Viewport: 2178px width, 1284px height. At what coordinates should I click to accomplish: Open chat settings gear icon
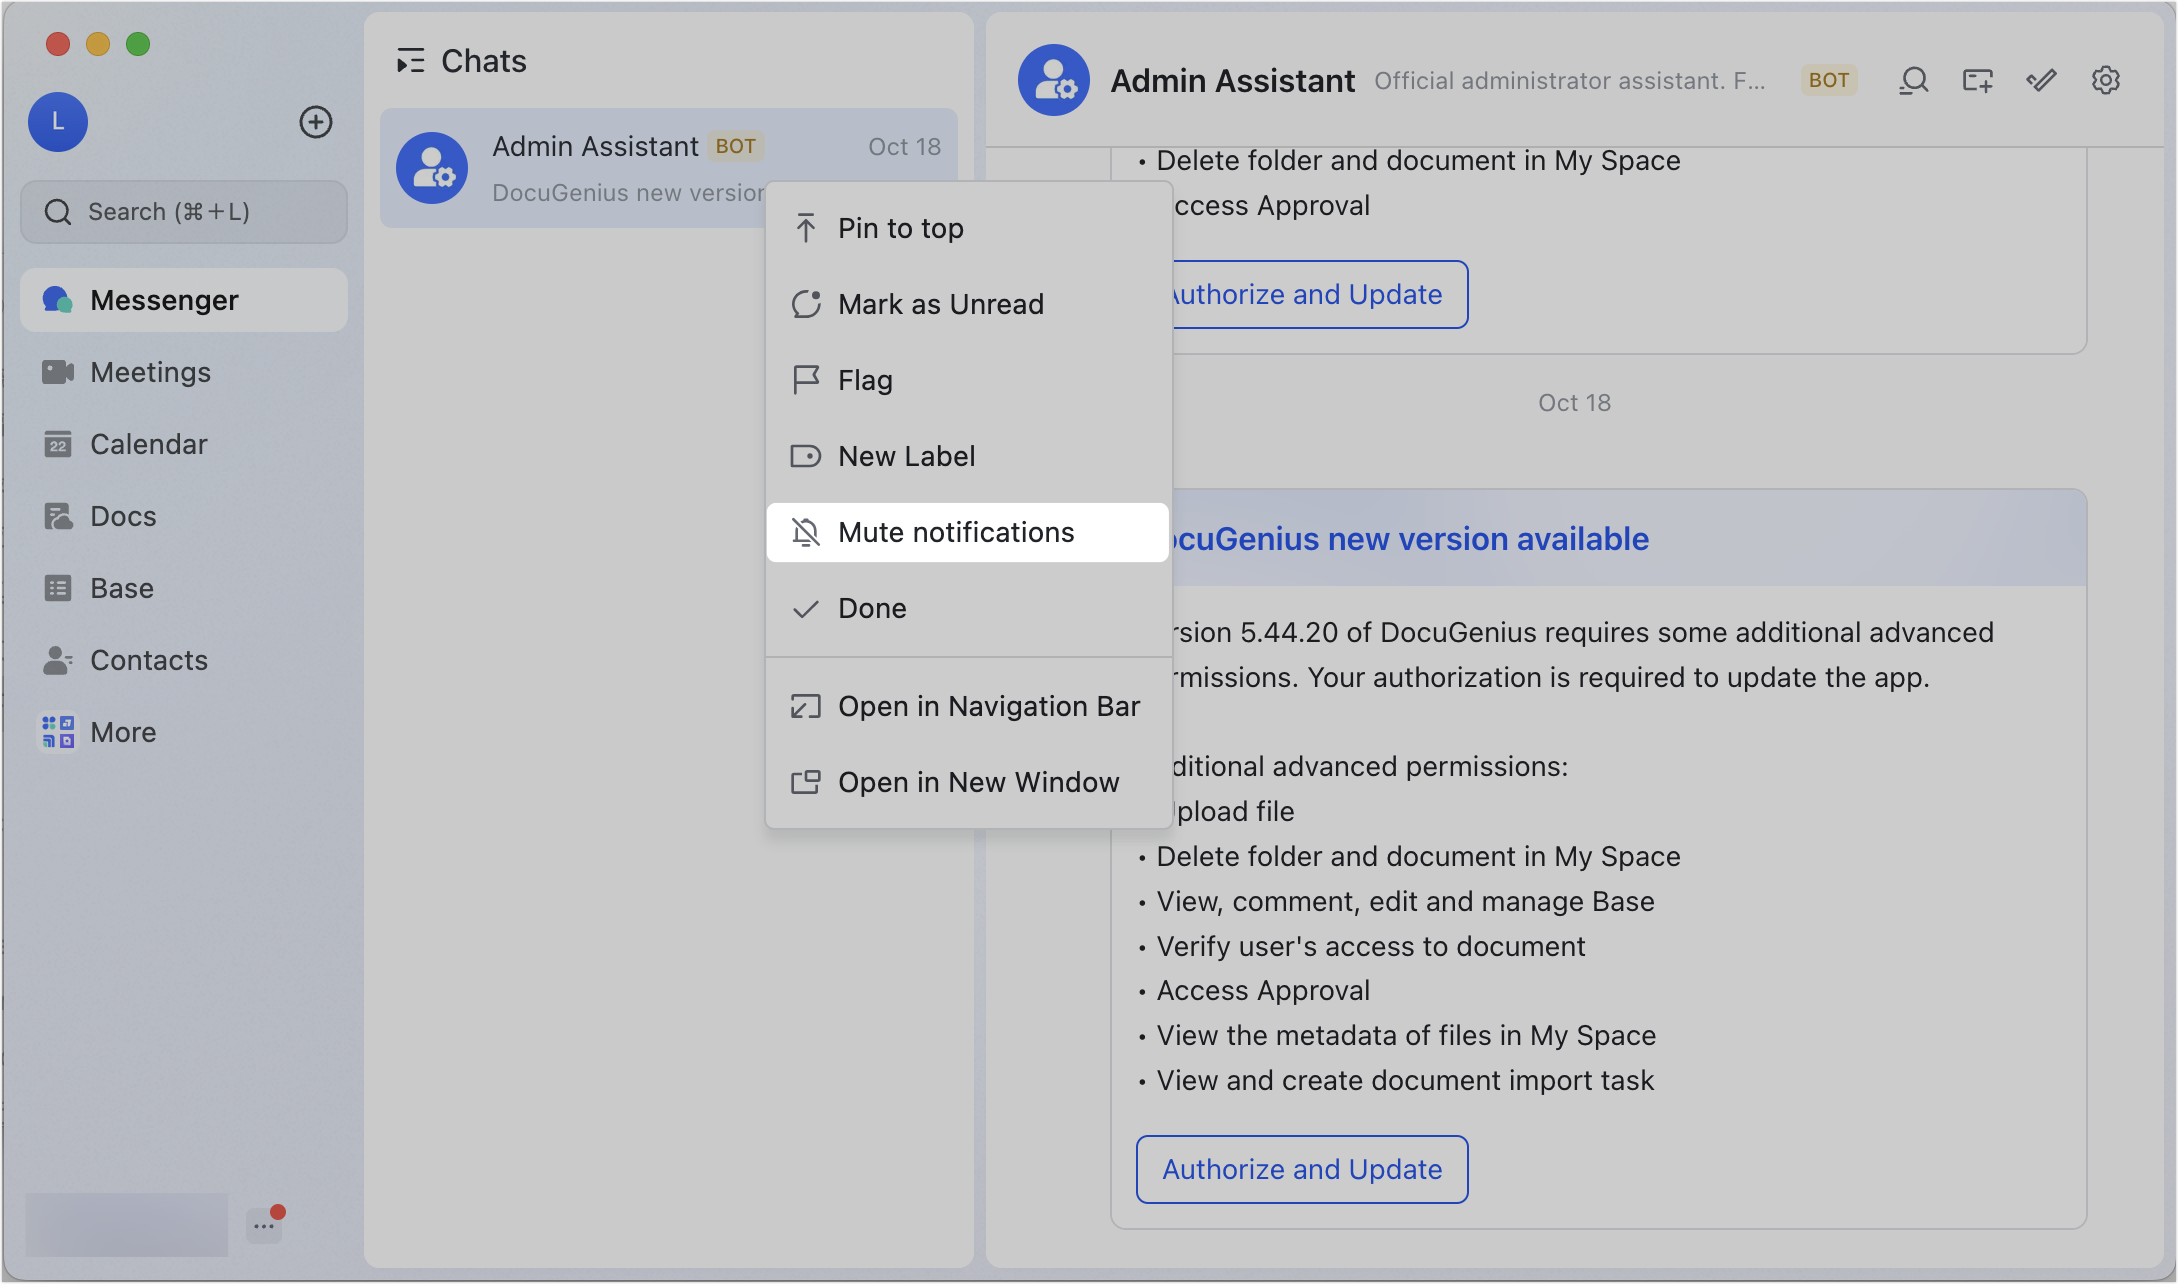2106,81
